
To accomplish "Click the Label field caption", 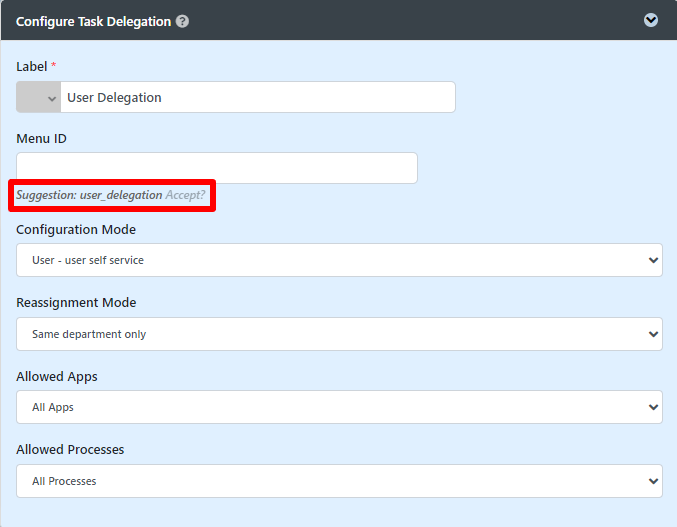I will coord(31,65).
